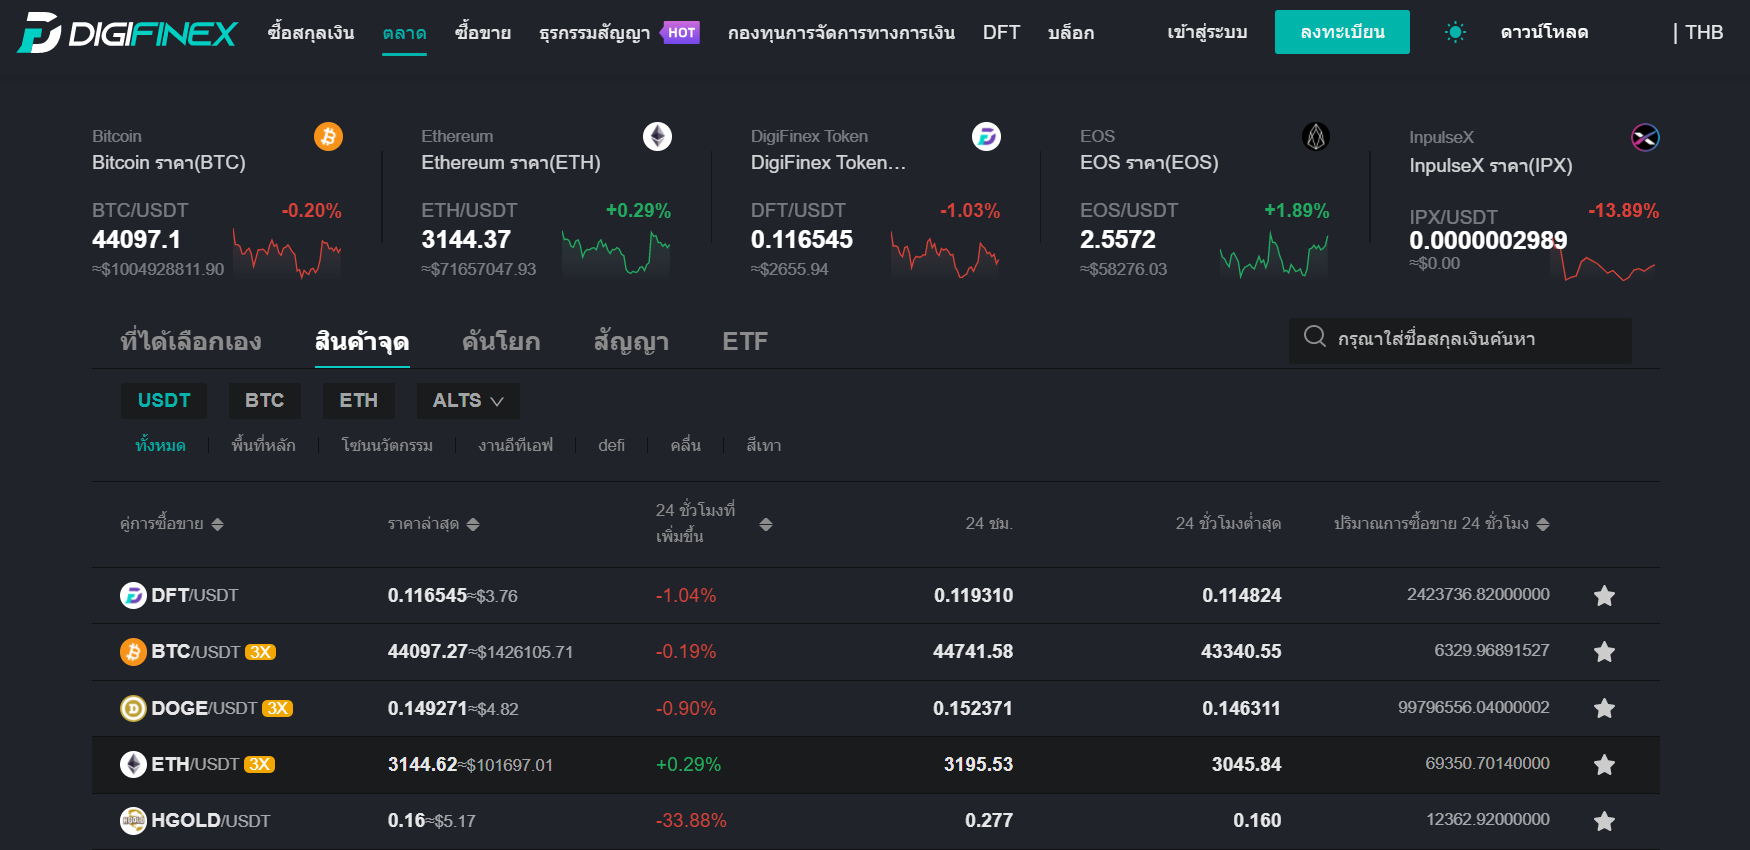Sort by latest price column arrows
The width and height of the screenshot is (1750, 850).
click(x=473, y=524)
